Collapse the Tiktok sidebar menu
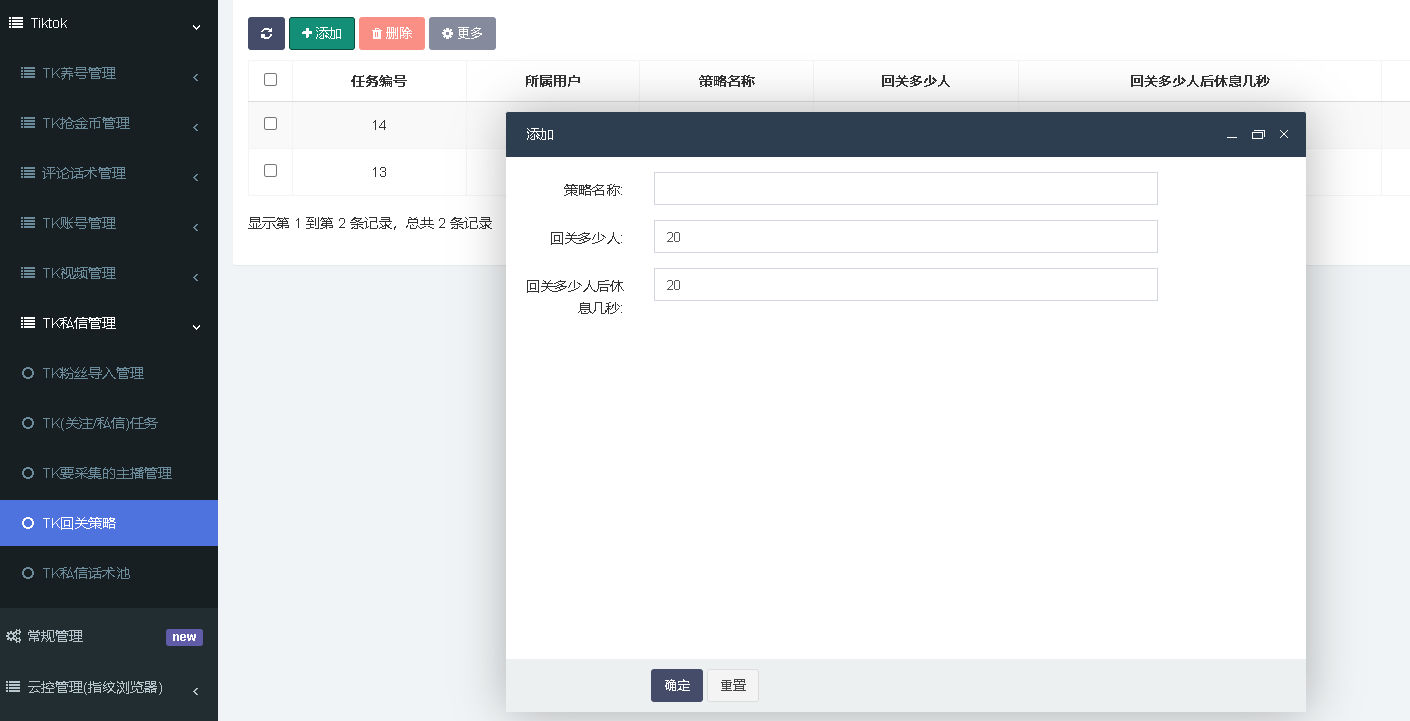 coord(109,23)
